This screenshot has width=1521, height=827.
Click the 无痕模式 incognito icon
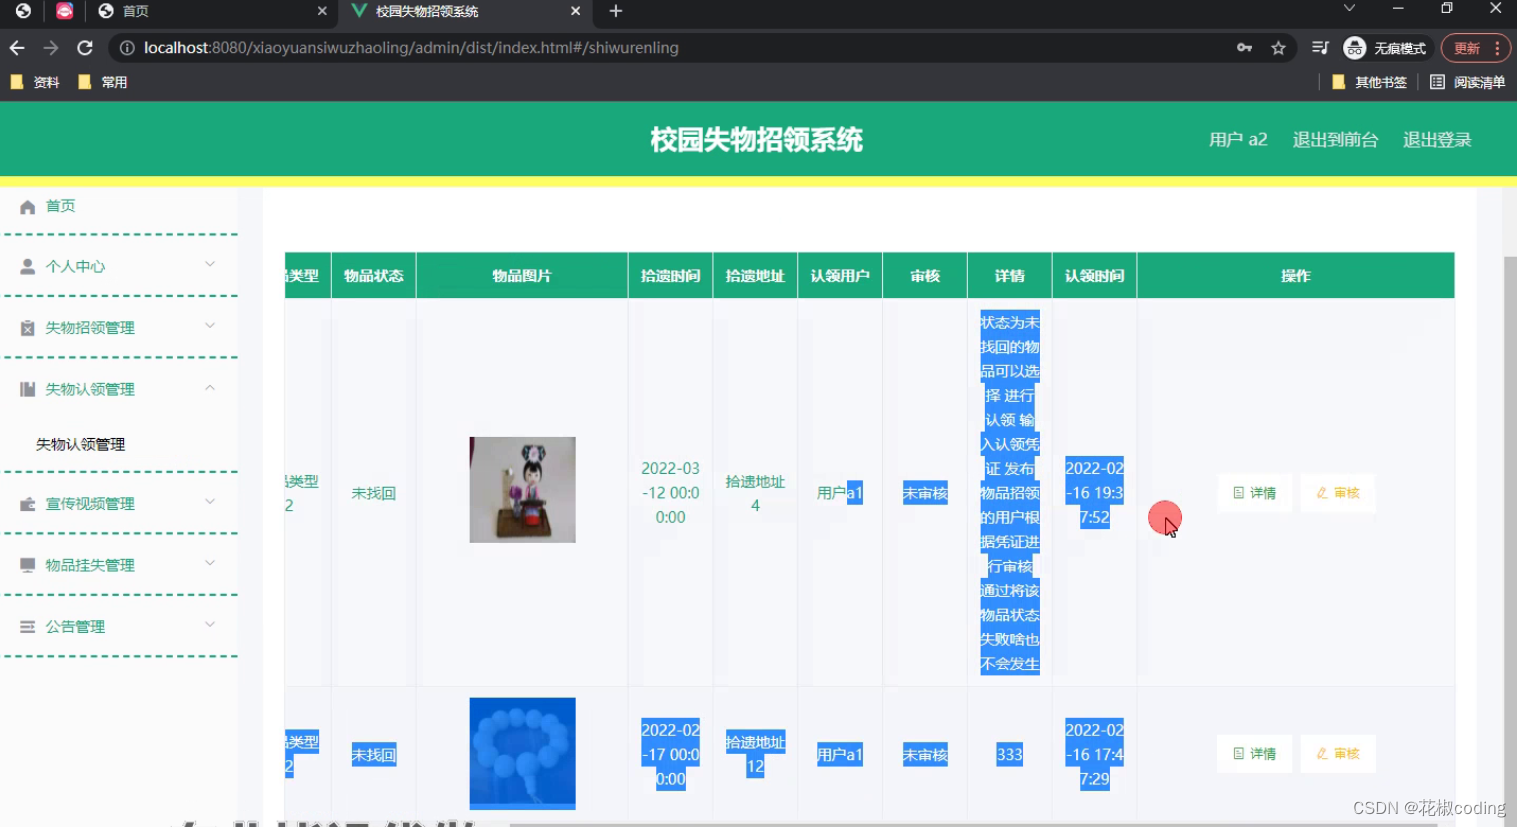pyautogui.click(x=1355, y=47)
